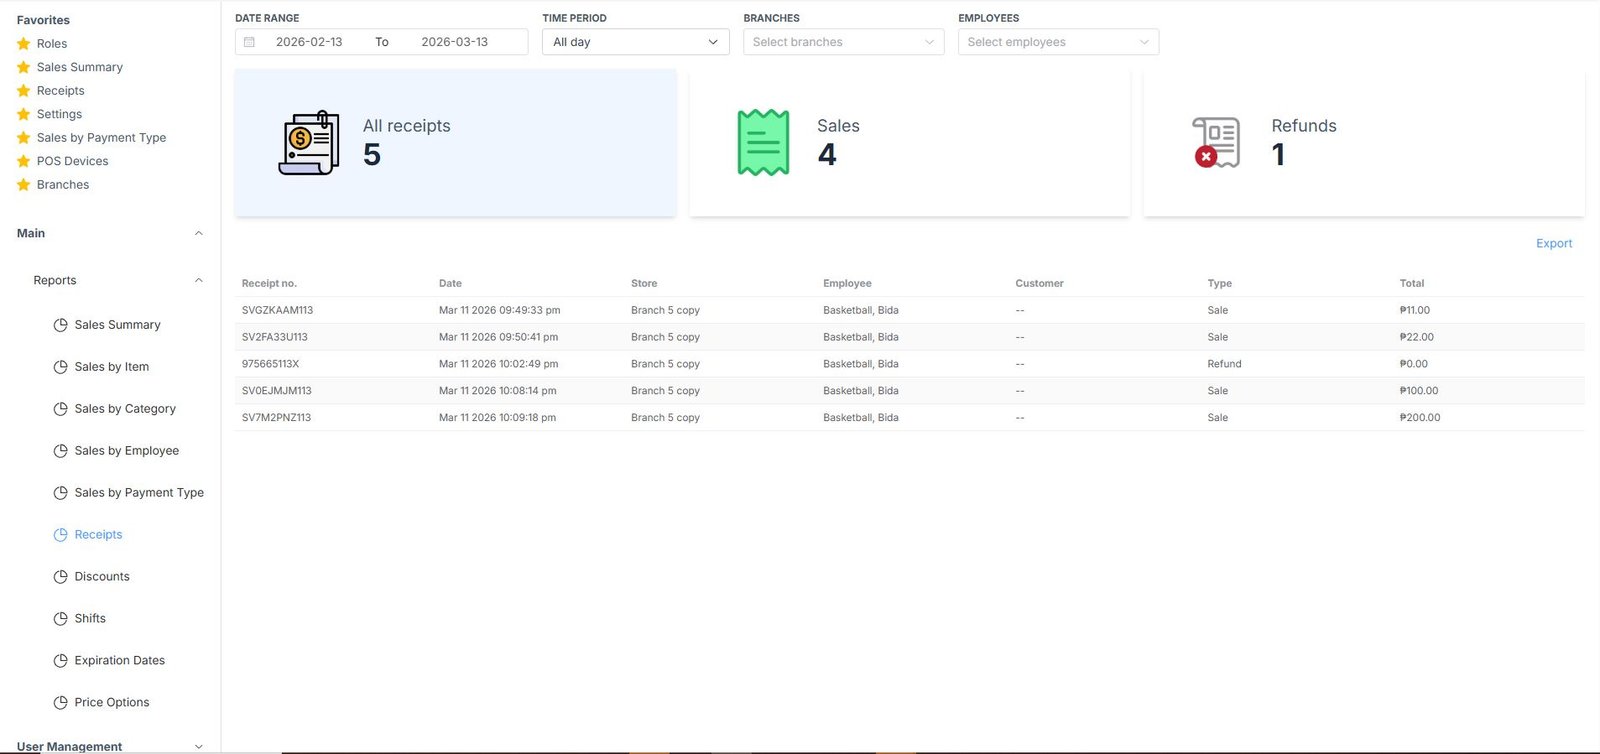This screenshot has width=1600, height=754.
Task: Click the Export link
Action: [1553, 244]
